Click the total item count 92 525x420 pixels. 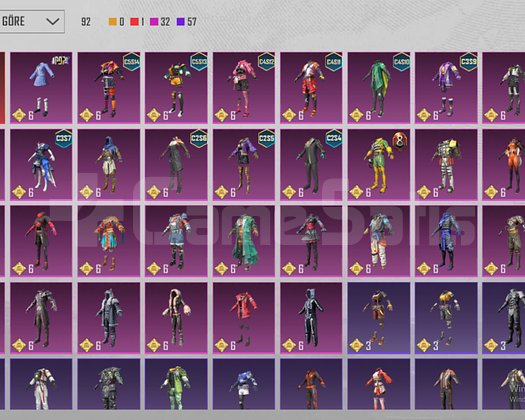[x=86, y=22]
